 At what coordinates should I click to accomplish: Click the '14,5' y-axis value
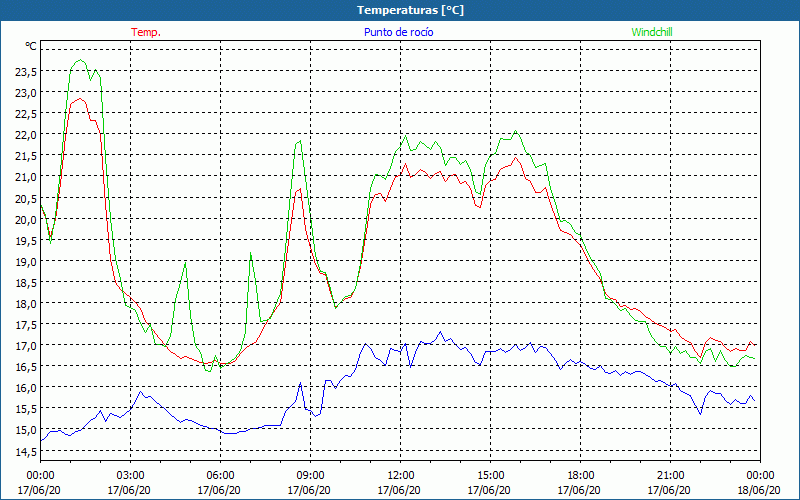26,452
